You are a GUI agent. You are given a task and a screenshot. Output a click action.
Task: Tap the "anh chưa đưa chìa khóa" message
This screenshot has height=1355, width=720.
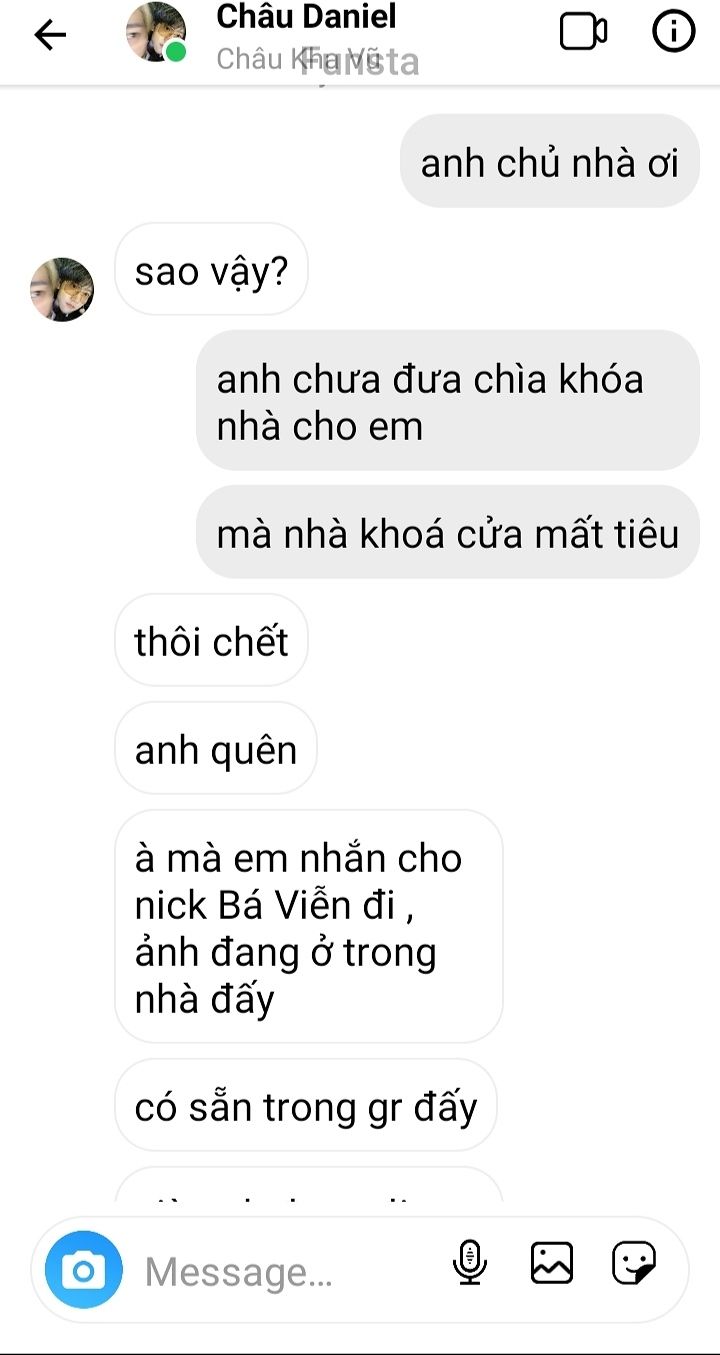pos(447,401)
